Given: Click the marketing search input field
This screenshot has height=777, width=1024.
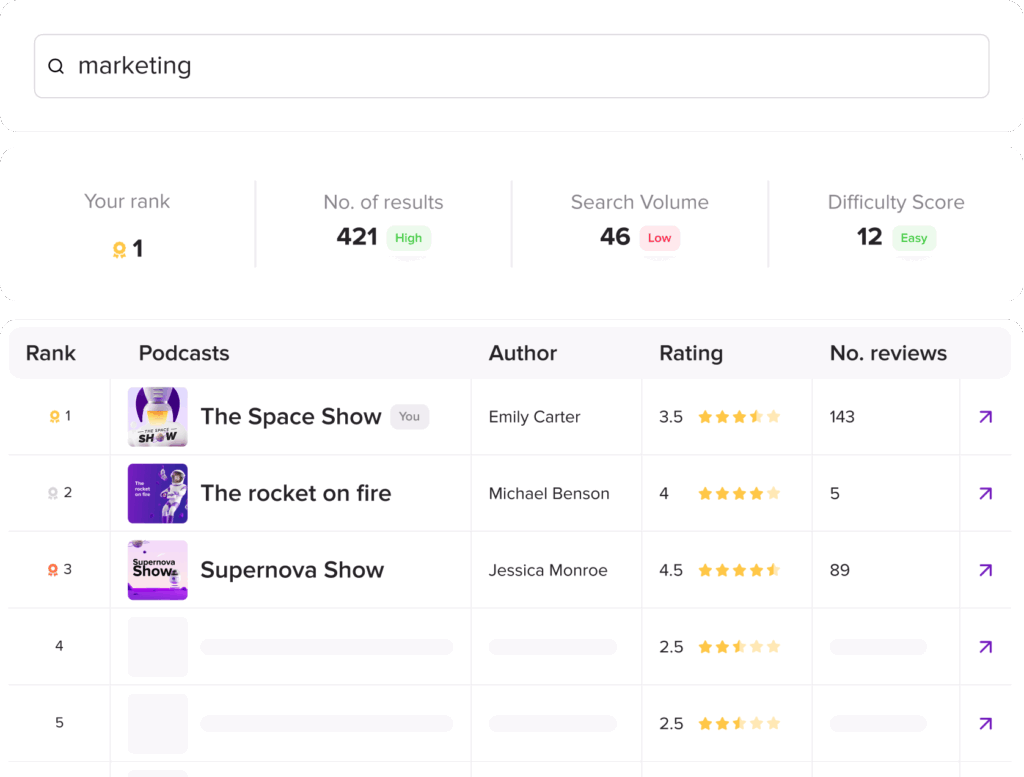Looking at the screenshot, I should [511, 66].
